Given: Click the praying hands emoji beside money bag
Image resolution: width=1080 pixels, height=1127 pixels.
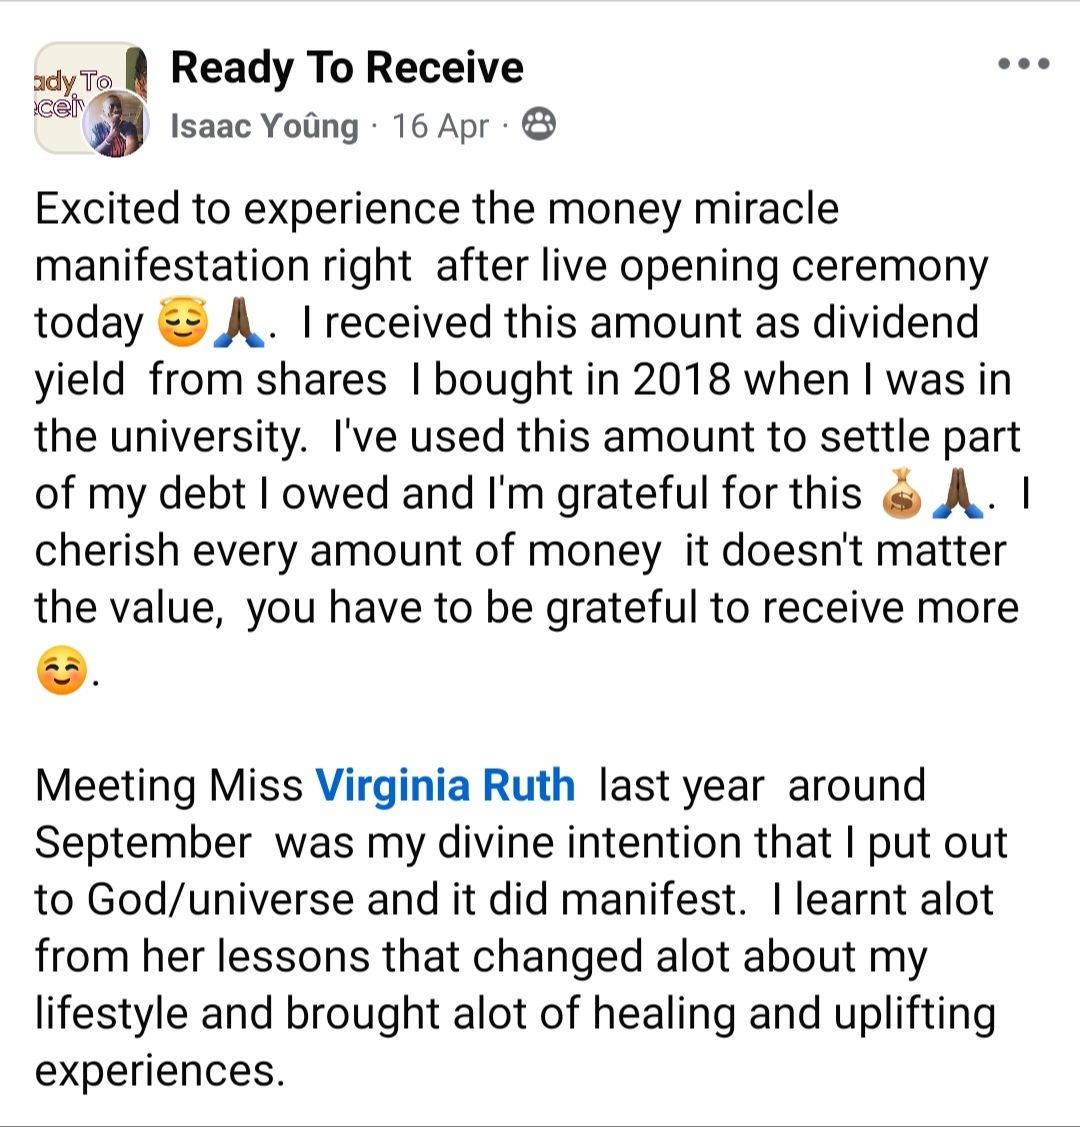Looking at the screenshot, I should pyautogui.click(x=957, y=494).
